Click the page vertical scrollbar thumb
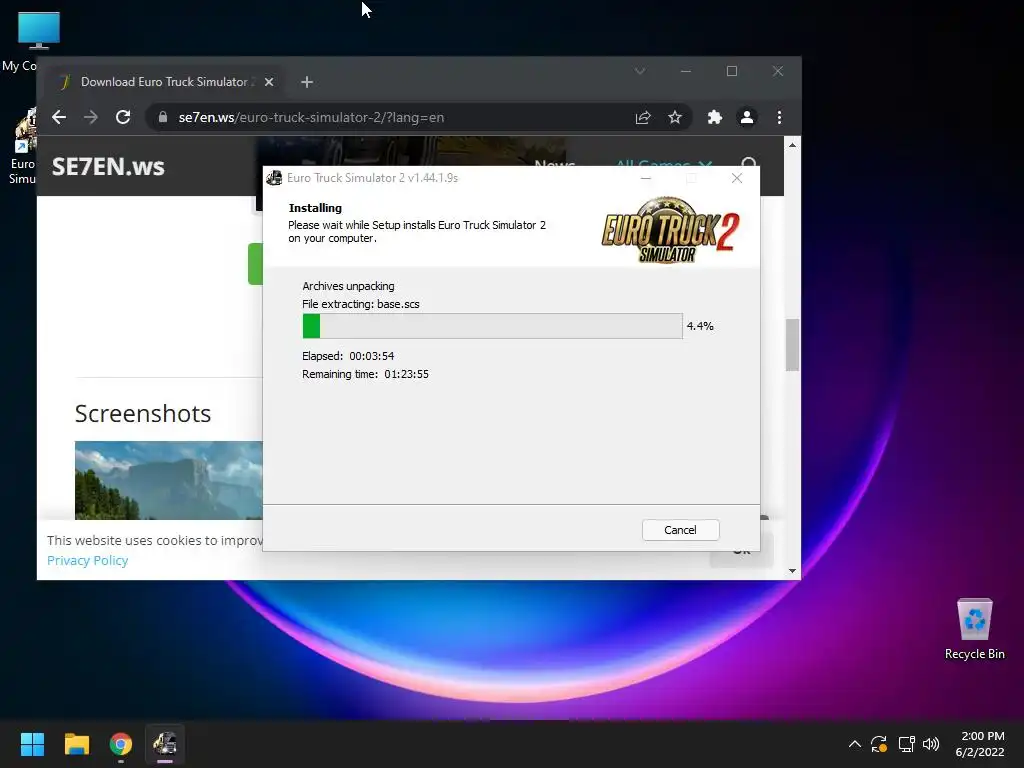 [x=792, y=345]
